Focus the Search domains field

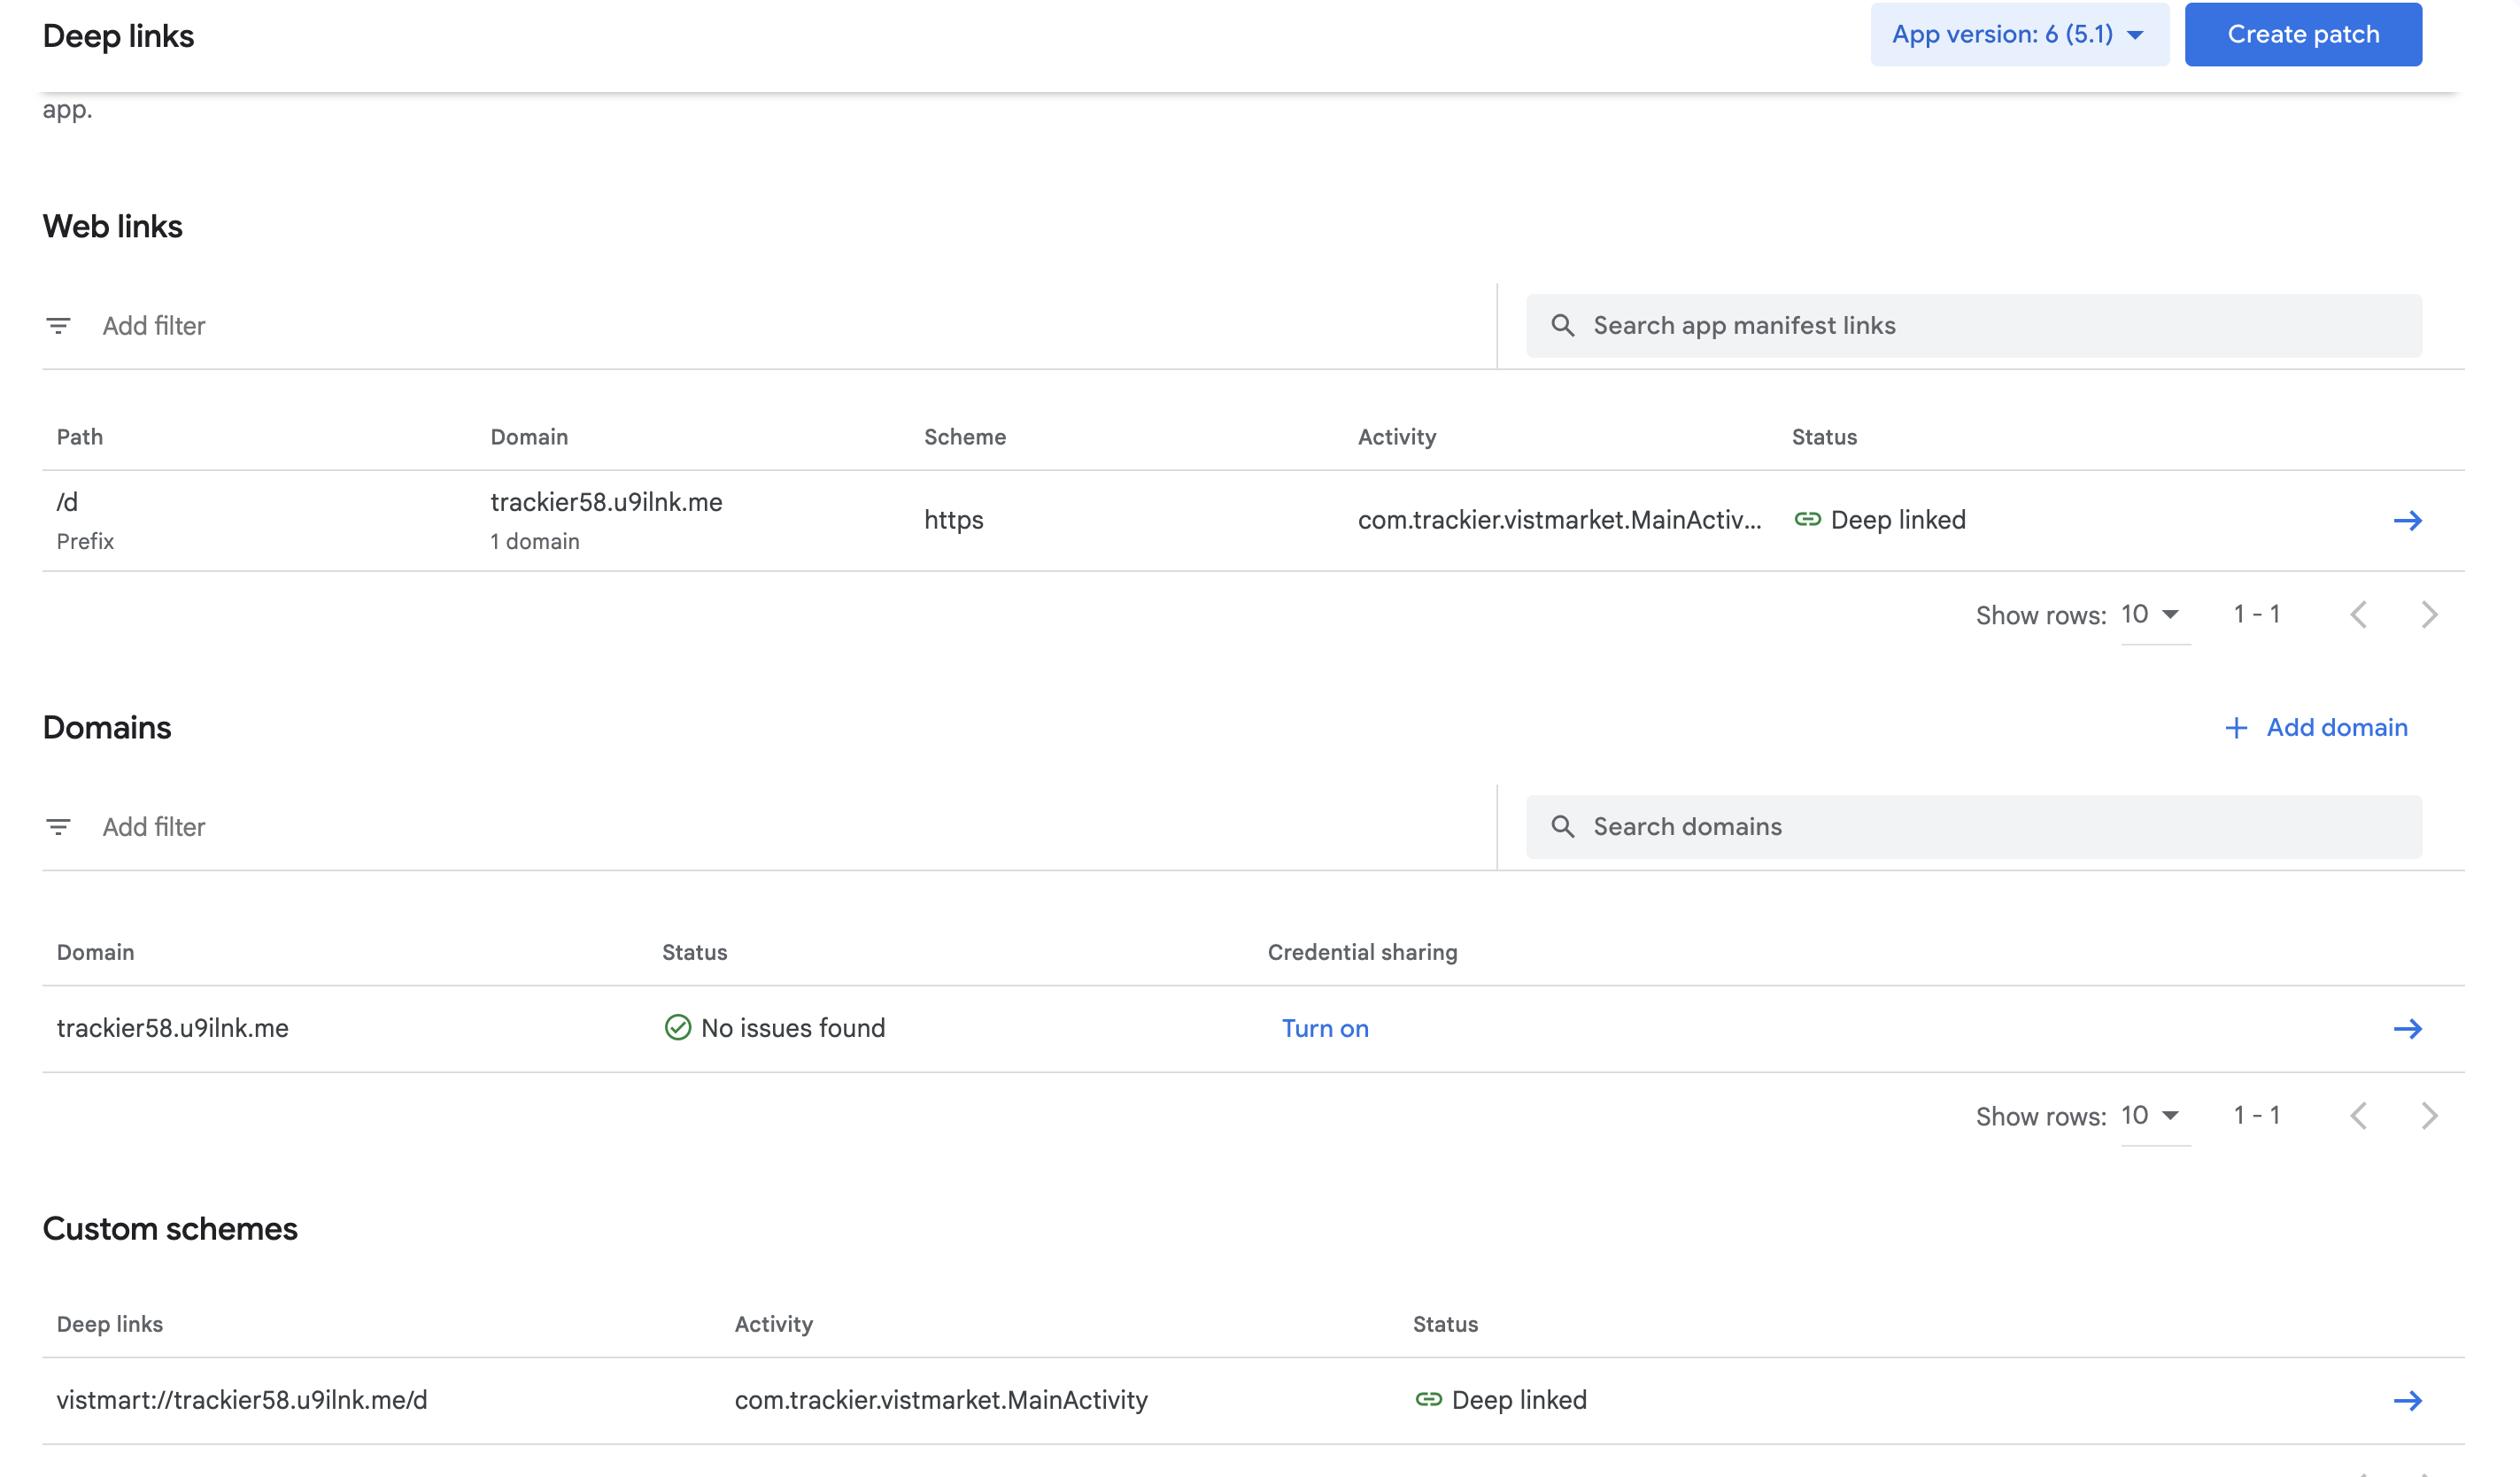point(1990,827)
